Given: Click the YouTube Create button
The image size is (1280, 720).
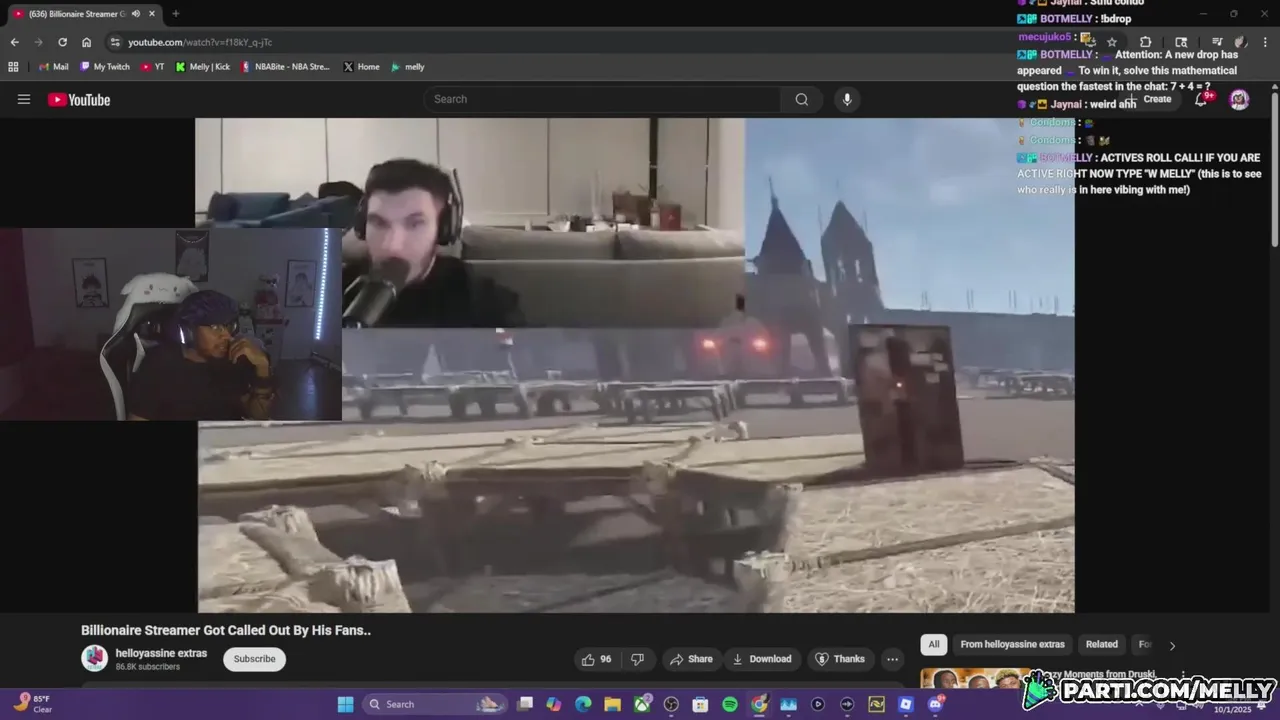Looking at the screenshot, I should [1152, 99].
